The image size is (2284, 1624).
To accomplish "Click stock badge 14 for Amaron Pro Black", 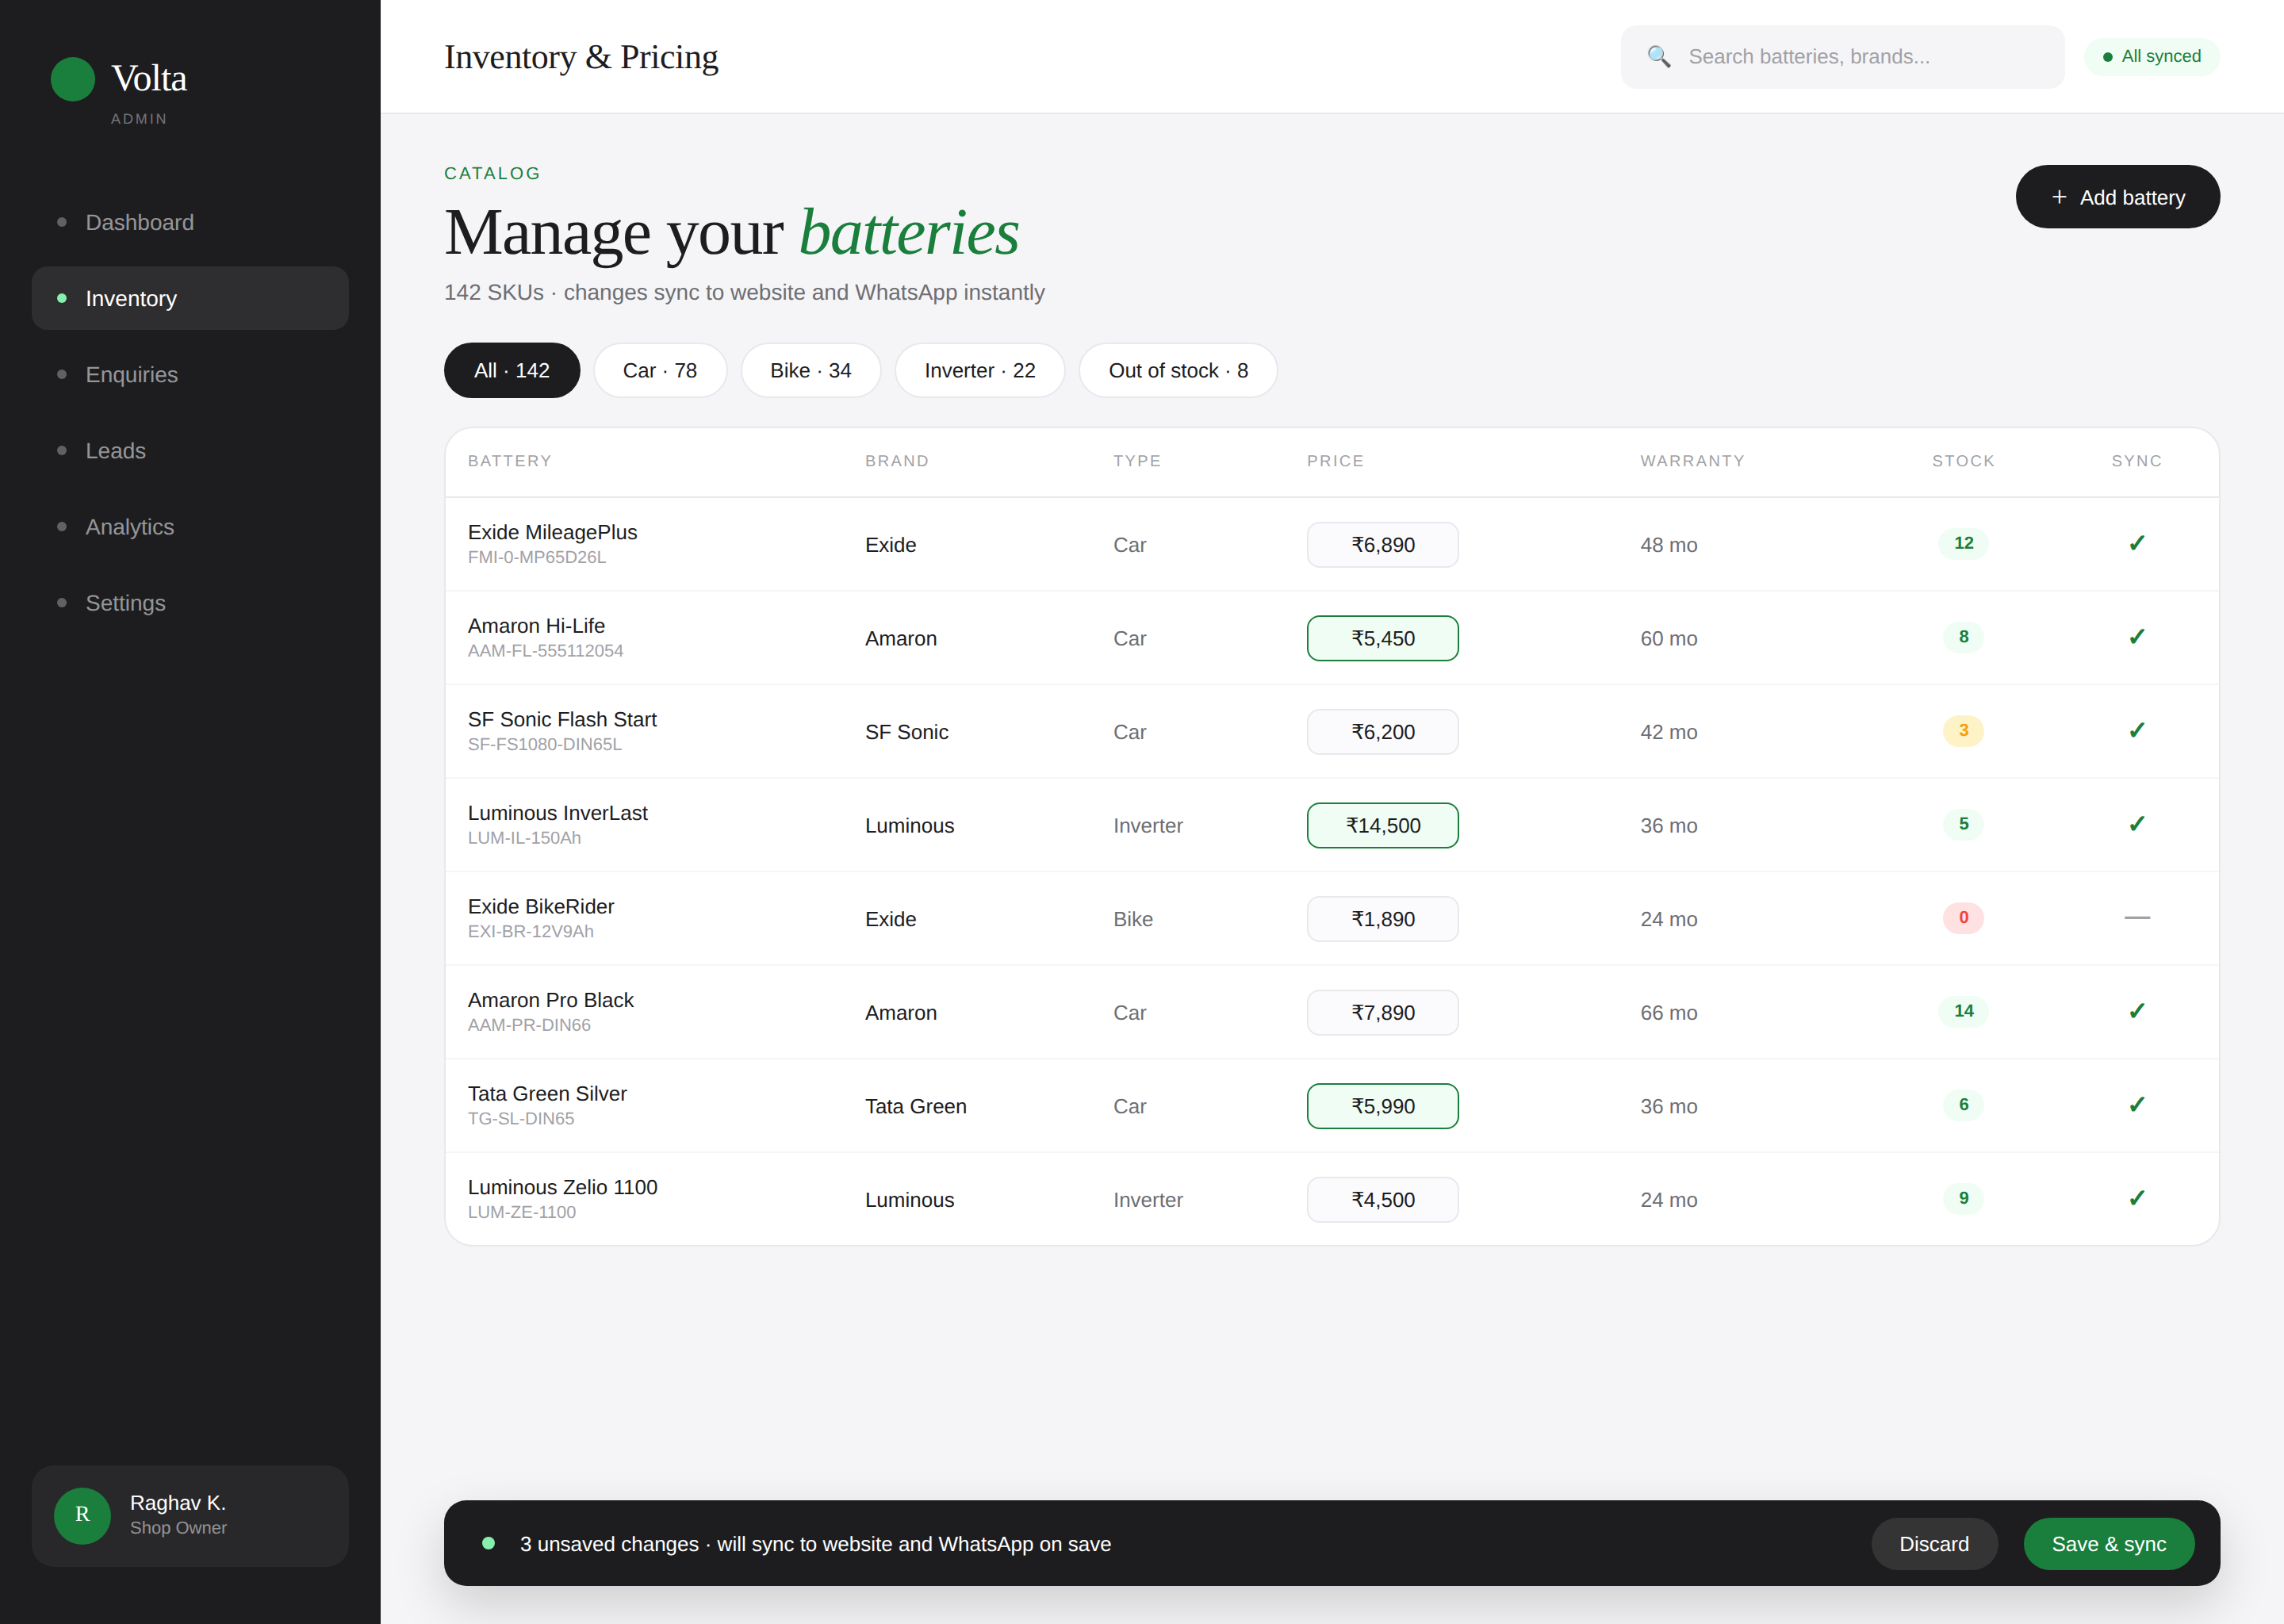I will click(x=1963, y=1011).
